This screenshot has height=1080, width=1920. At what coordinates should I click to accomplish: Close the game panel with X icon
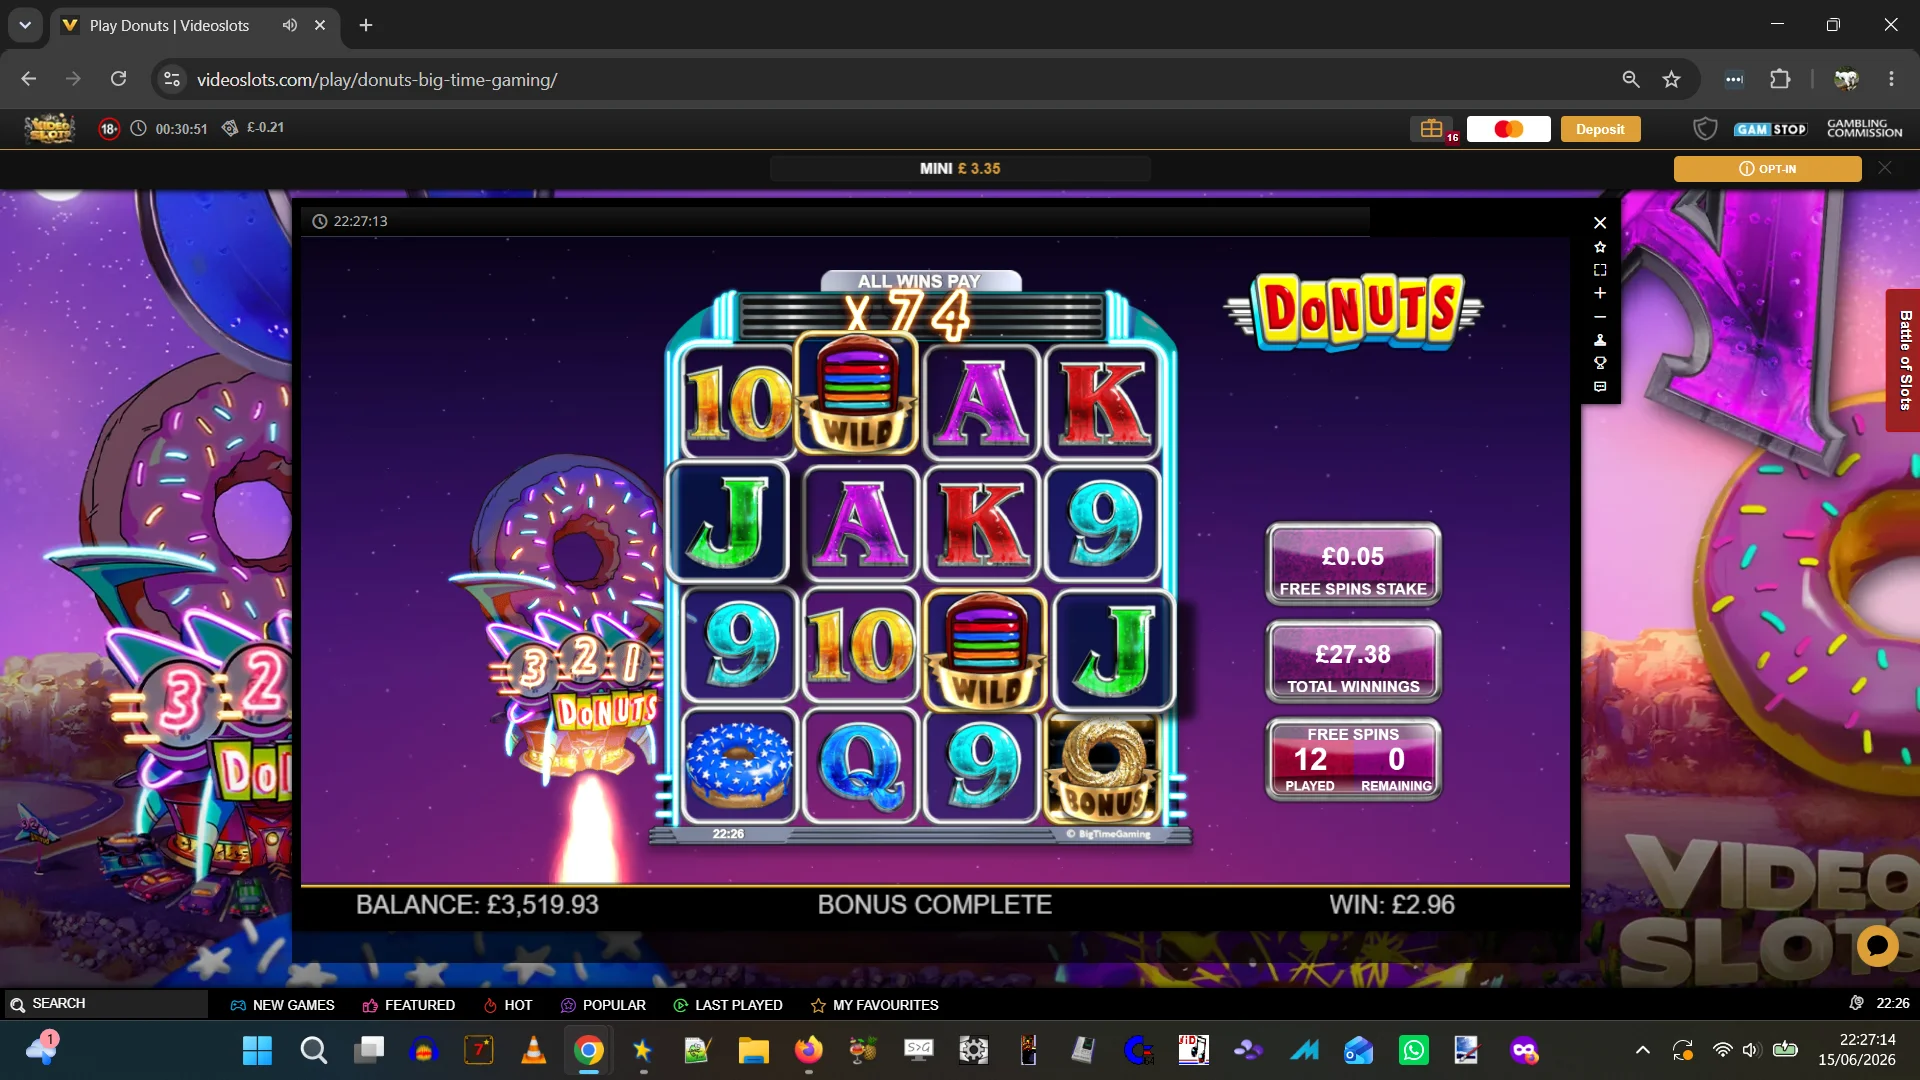(x=1600, y=223)
